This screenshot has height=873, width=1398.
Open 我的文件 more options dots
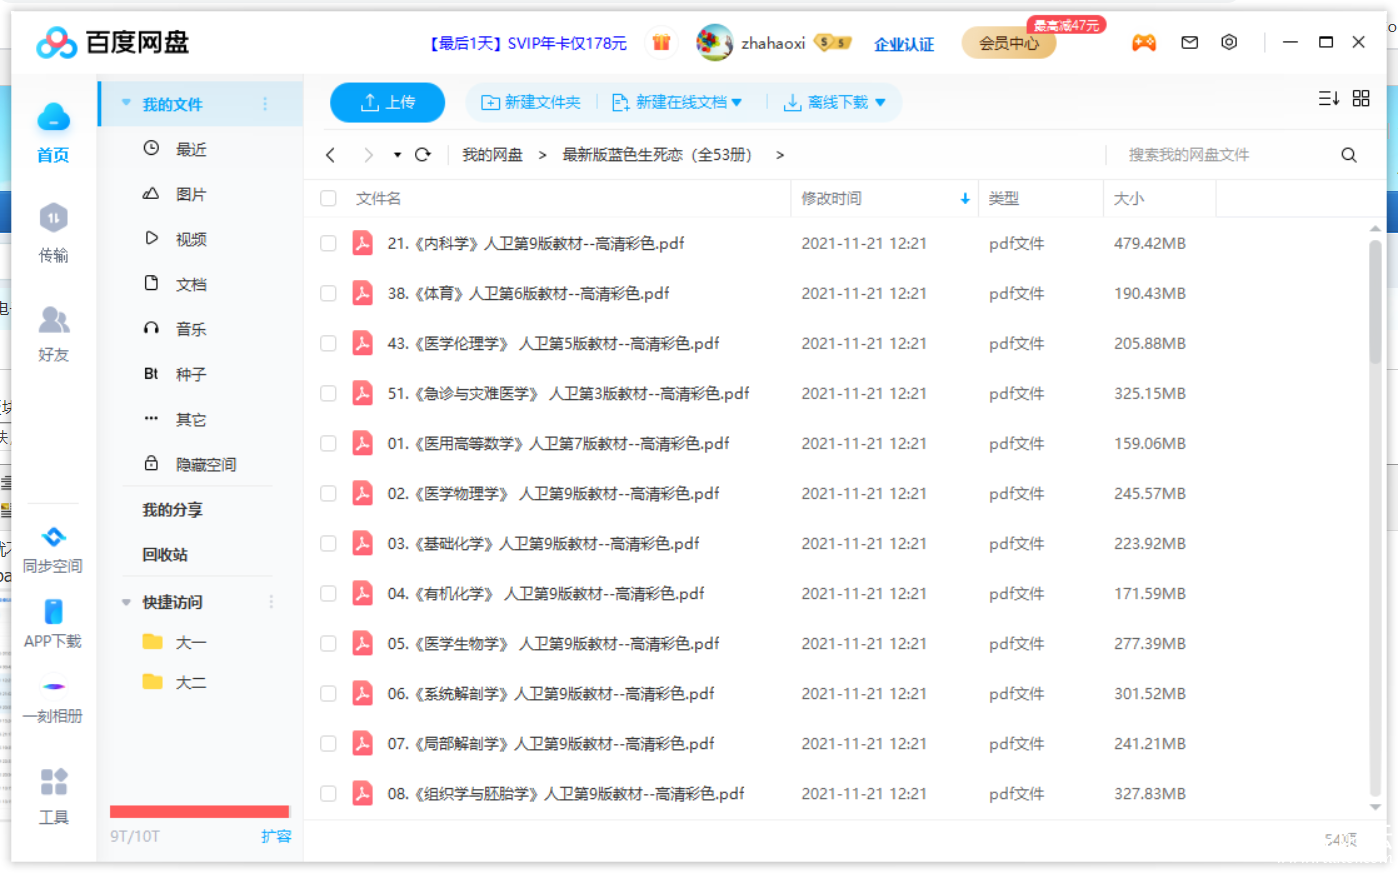[x=265, y=104]
